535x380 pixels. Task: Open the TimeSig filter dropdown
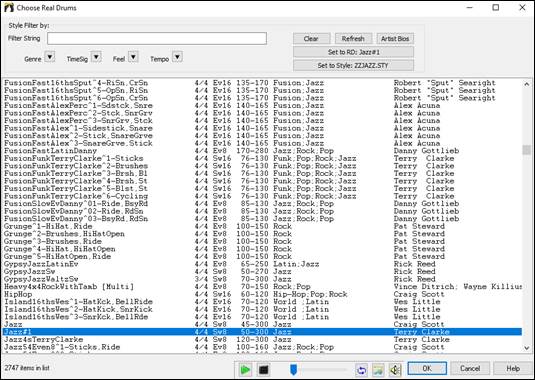[97, 57]
